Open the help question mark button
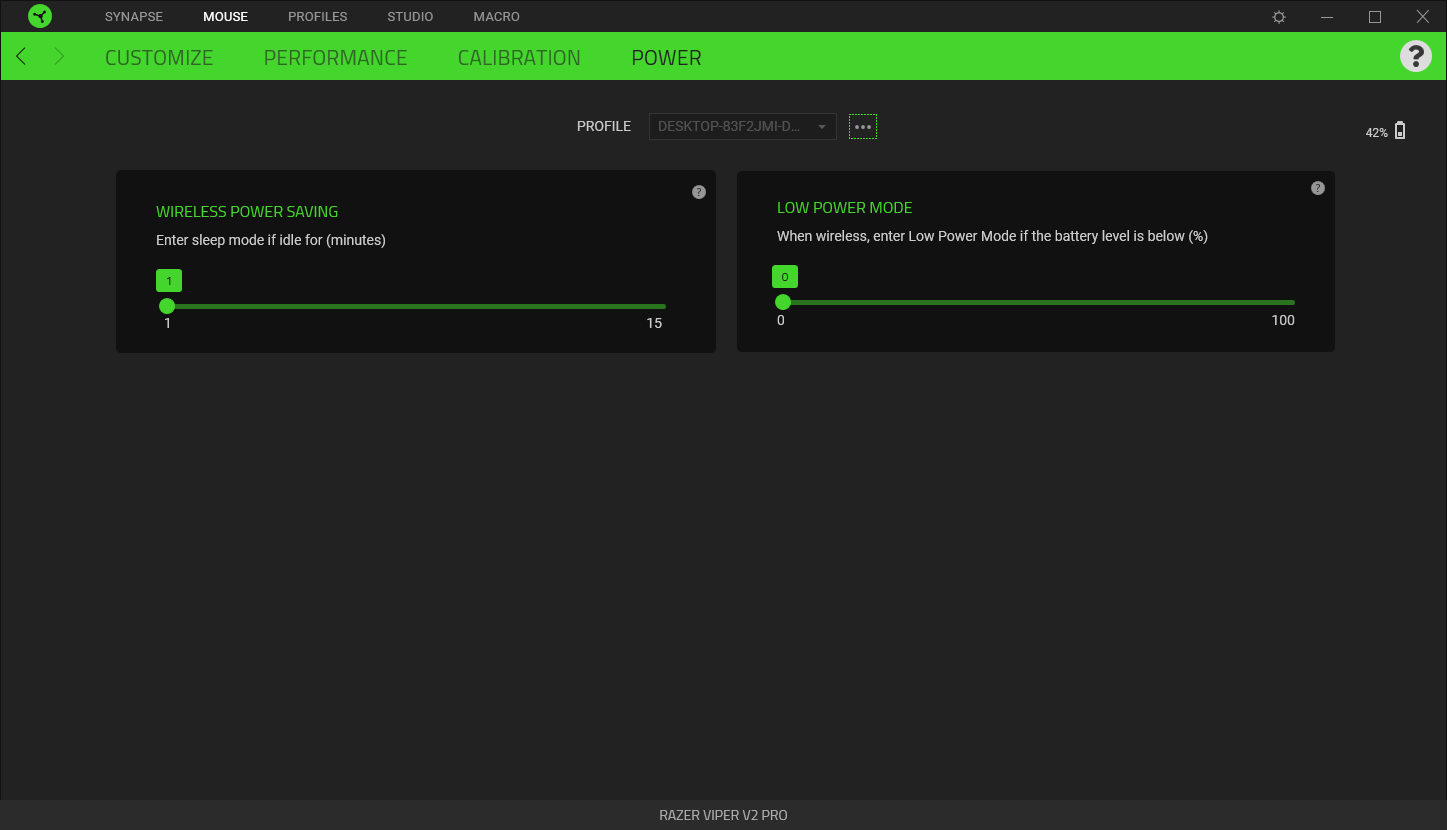The width and height of the screenshot is (1447, 830). (x=1415, y=56)
